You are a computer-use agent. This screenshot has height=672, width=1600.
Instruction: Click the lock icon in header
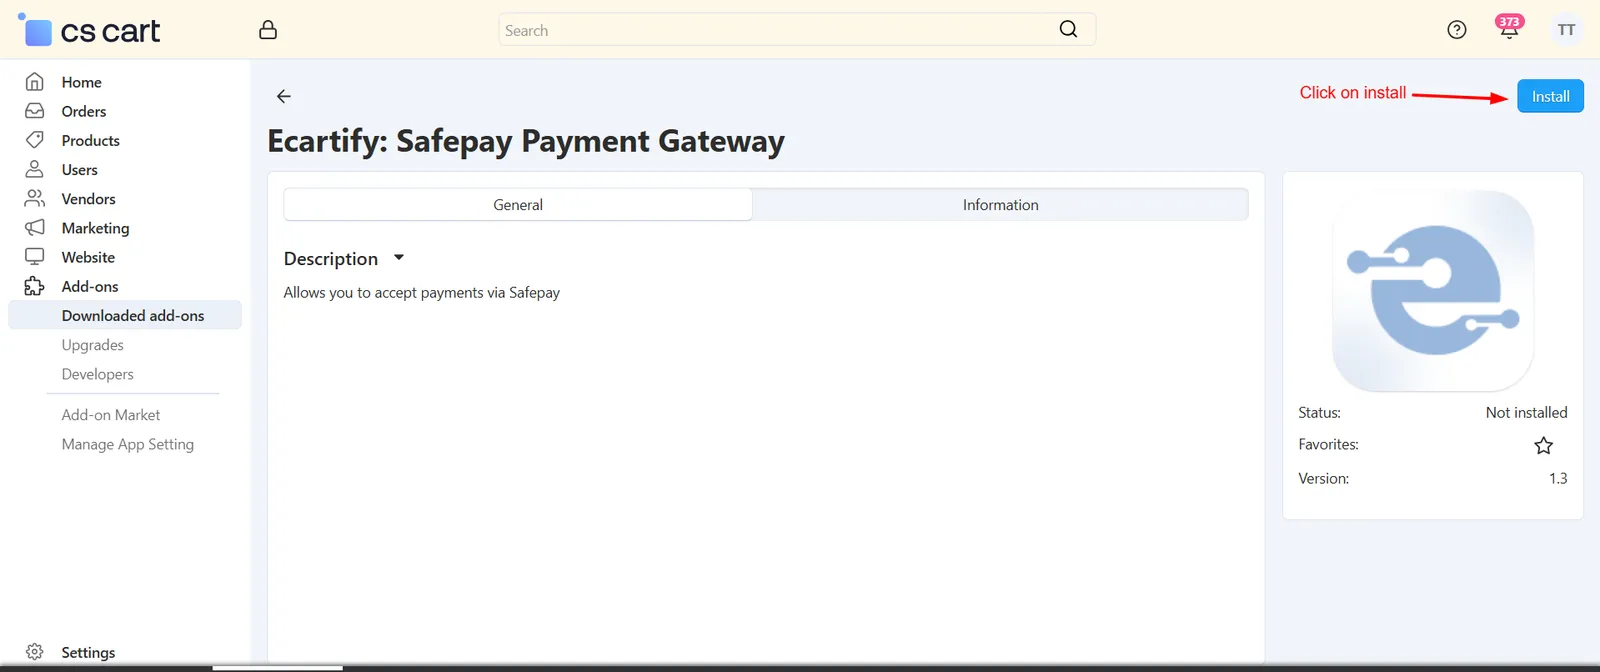268,30
